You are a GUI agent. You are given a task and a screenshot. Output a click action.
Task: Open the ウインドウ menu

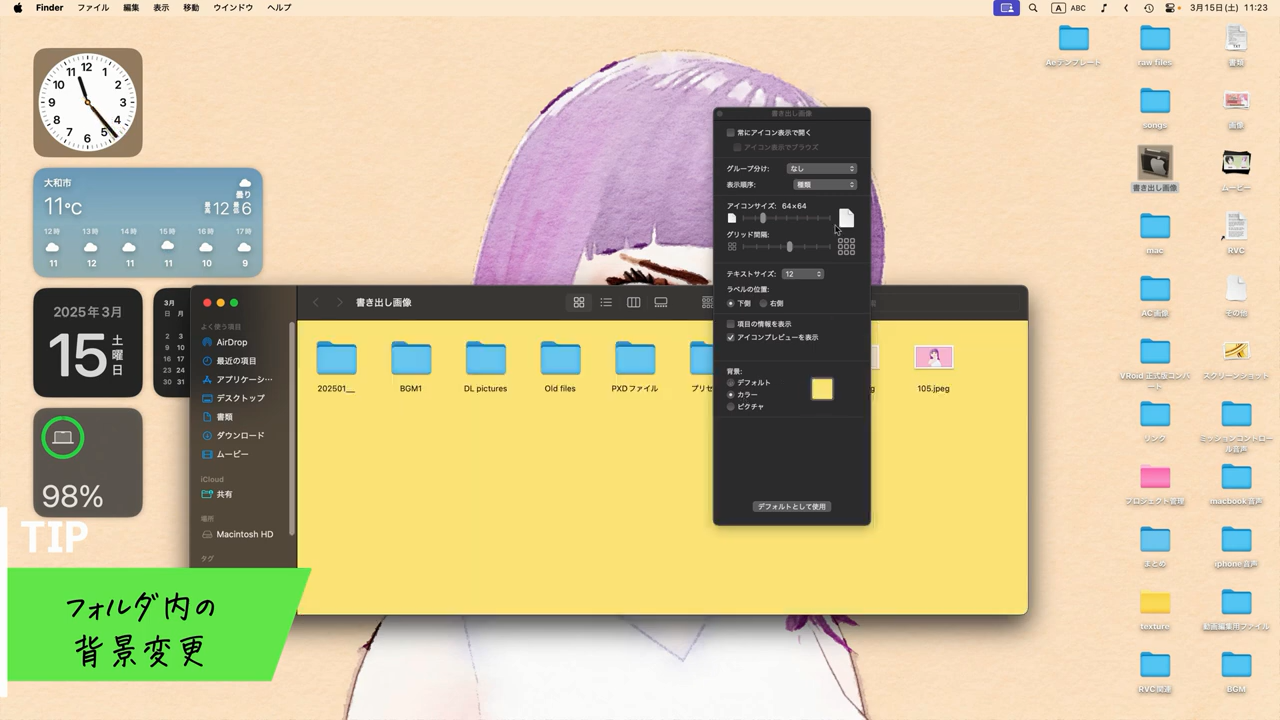click(x=233, y=7)
